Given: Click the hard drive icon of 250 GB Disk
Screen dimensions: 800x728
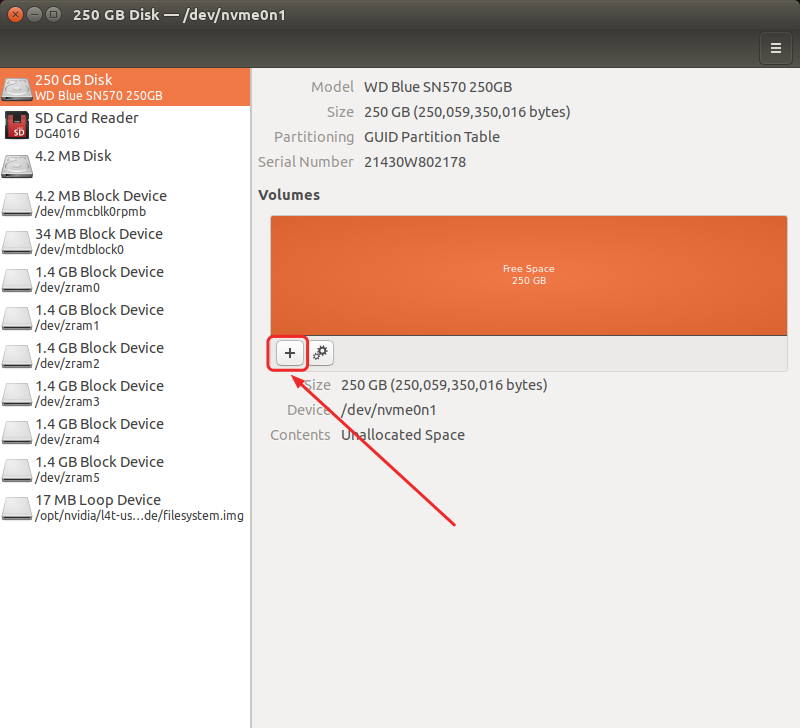Looking at the screenshot, I should (17, 88).
